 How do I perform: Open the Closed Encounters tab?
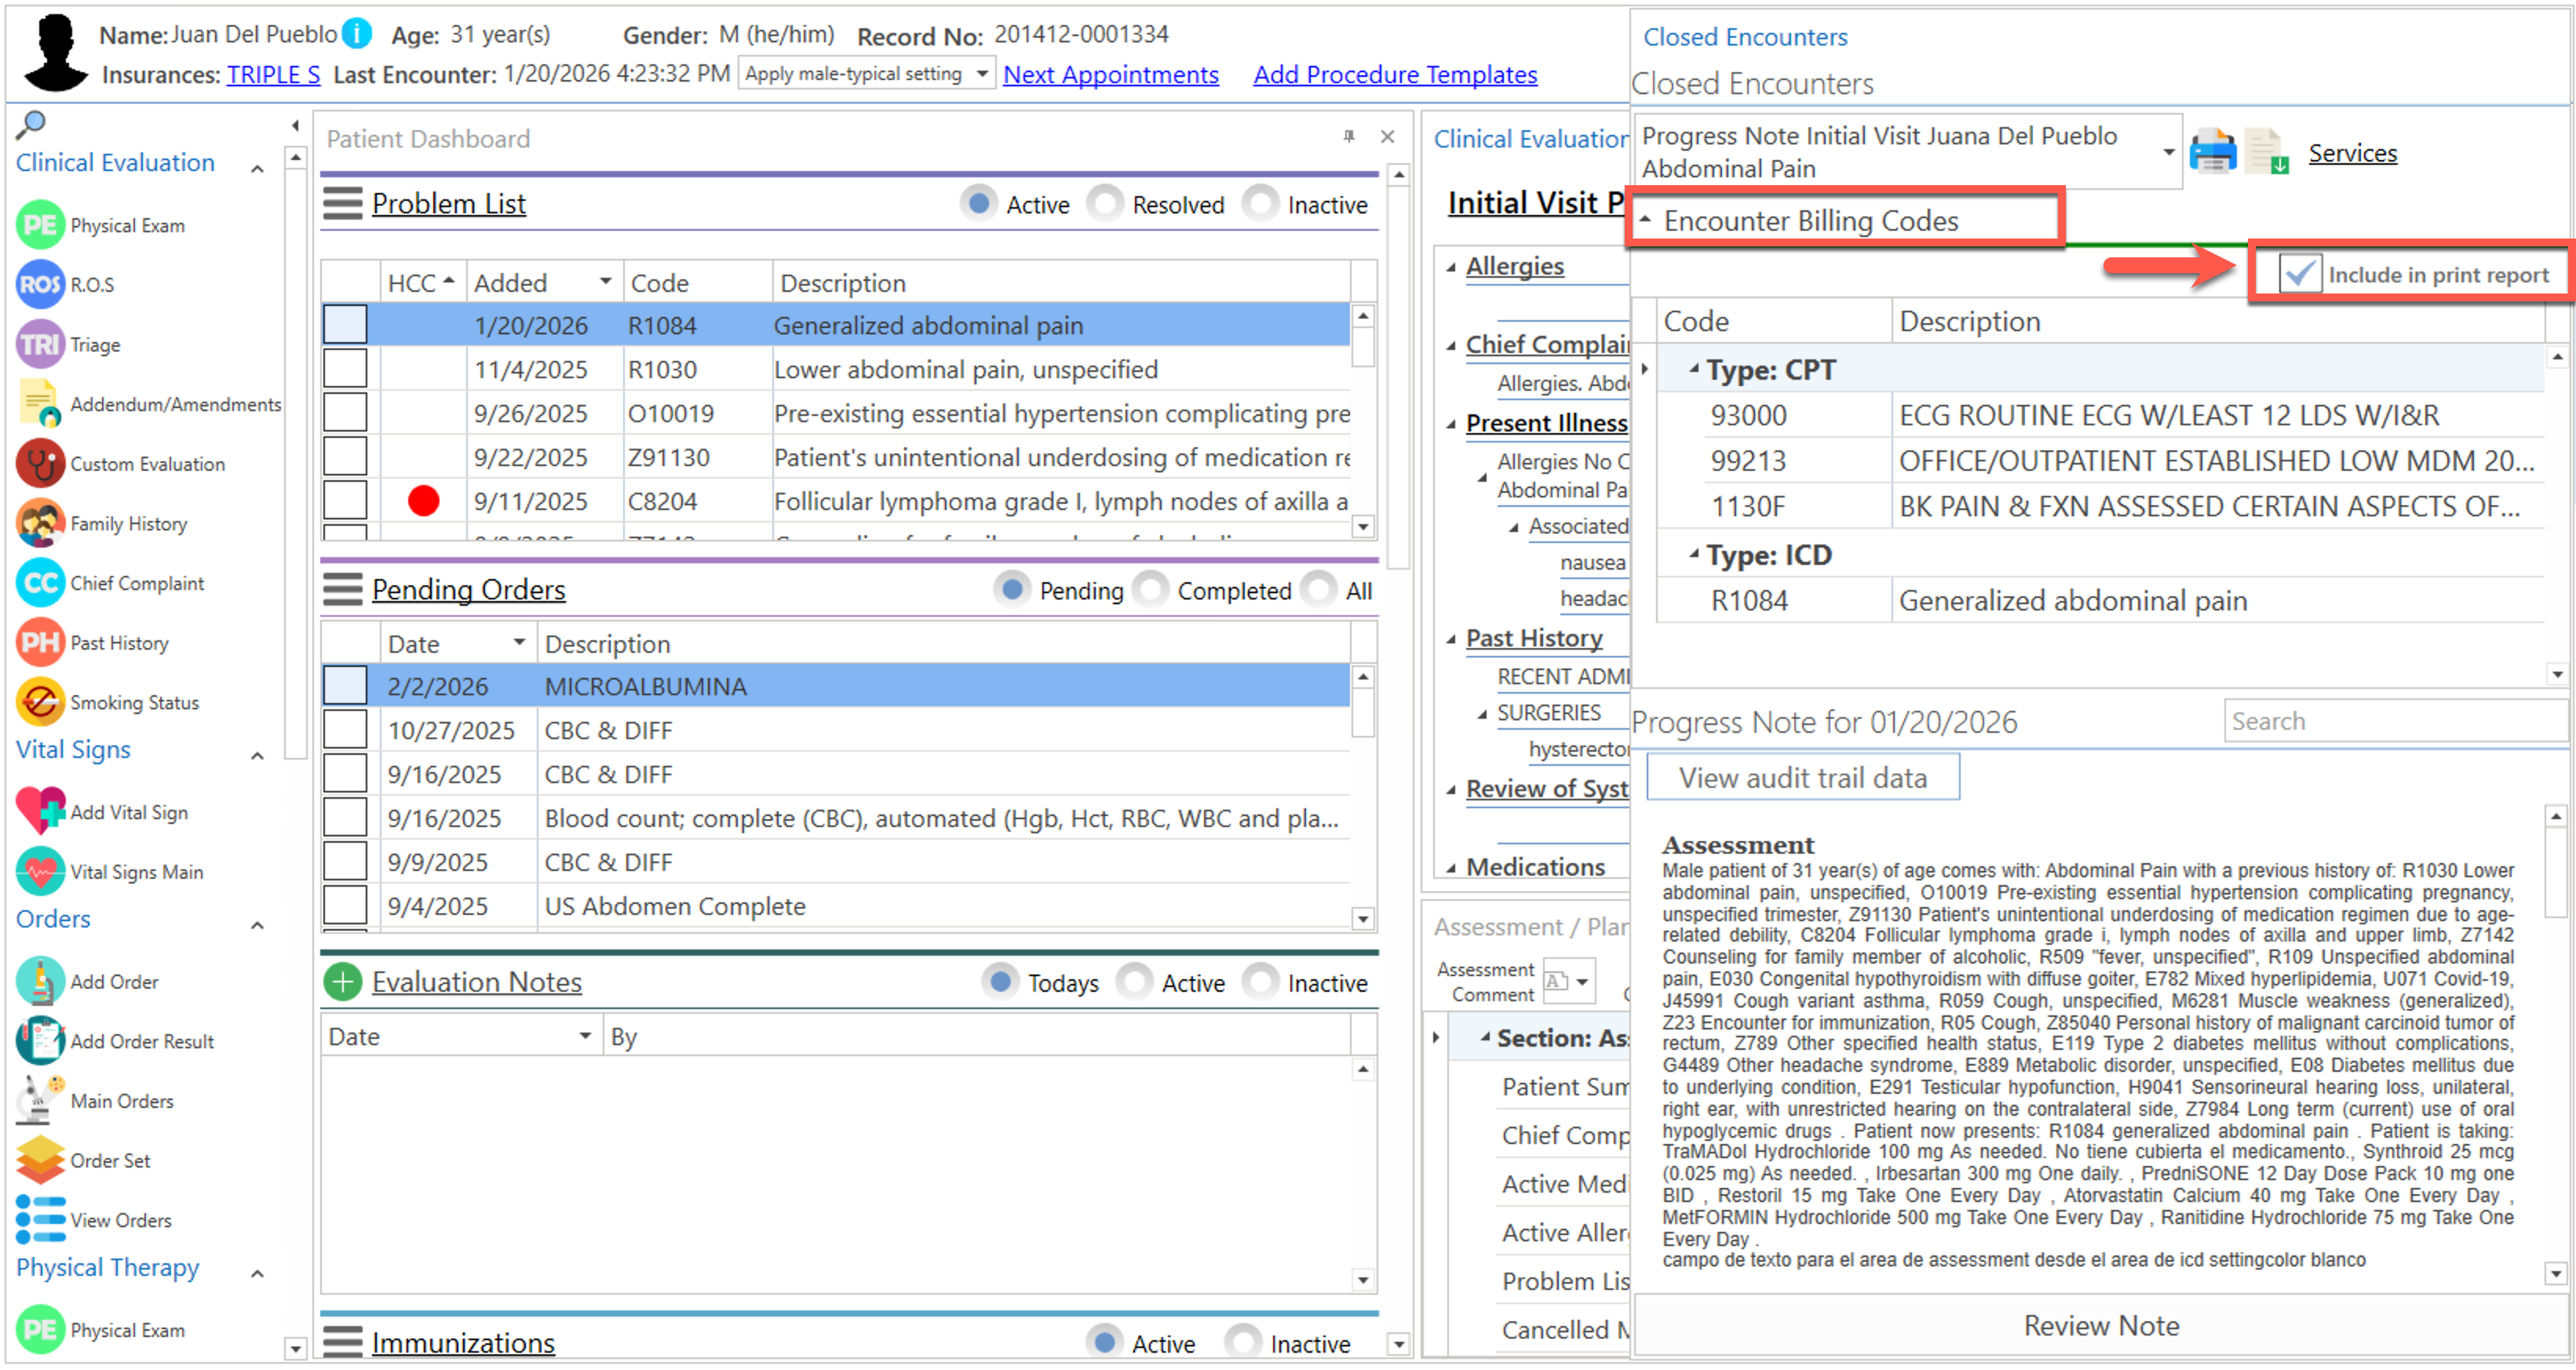tap(1745, 37)
